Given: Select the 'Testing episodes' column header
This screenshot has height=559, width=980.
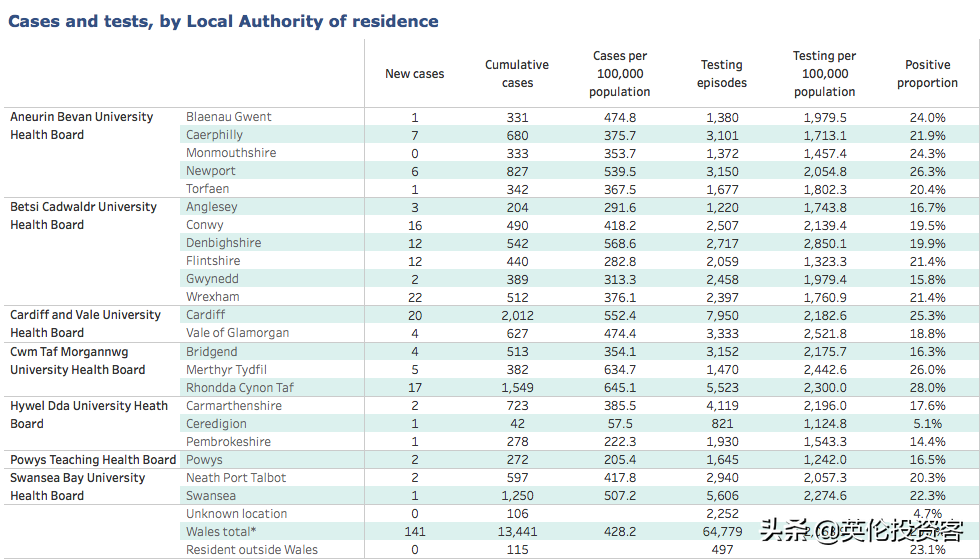Looking at the screenshot, I should (722, 74).
